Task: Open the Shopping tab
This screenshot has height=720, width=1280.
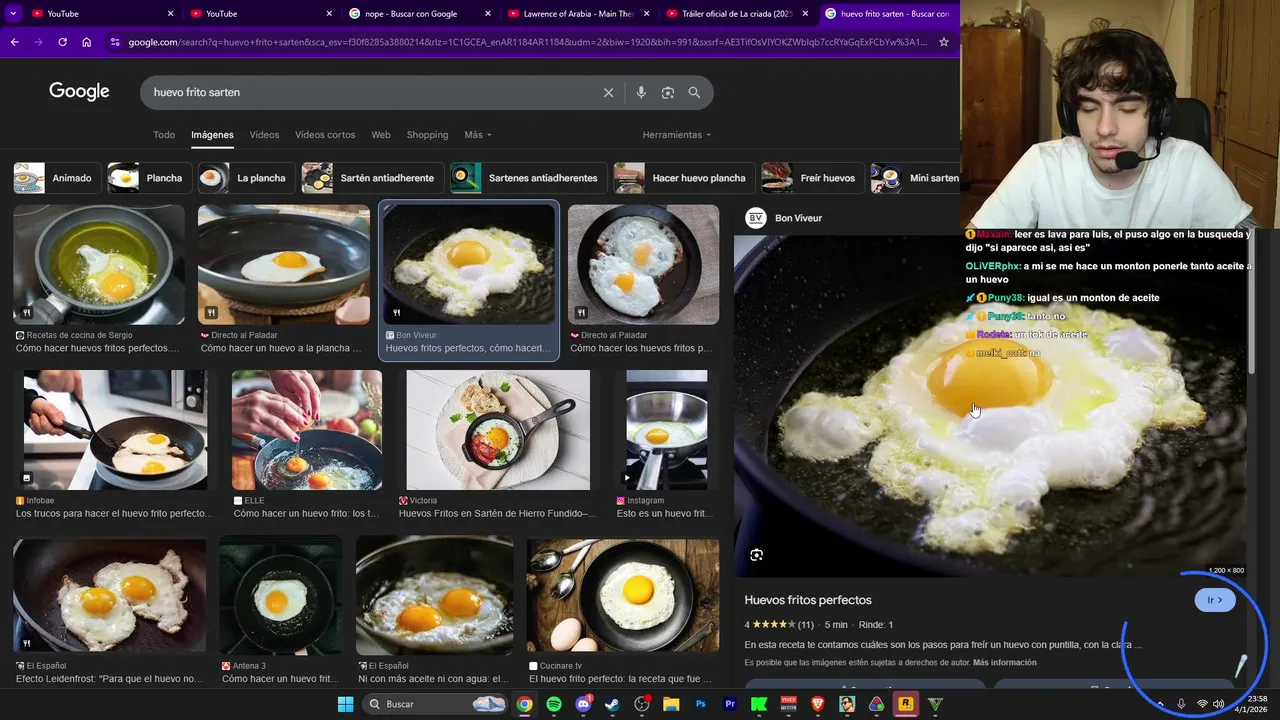Action: (427, 135)
